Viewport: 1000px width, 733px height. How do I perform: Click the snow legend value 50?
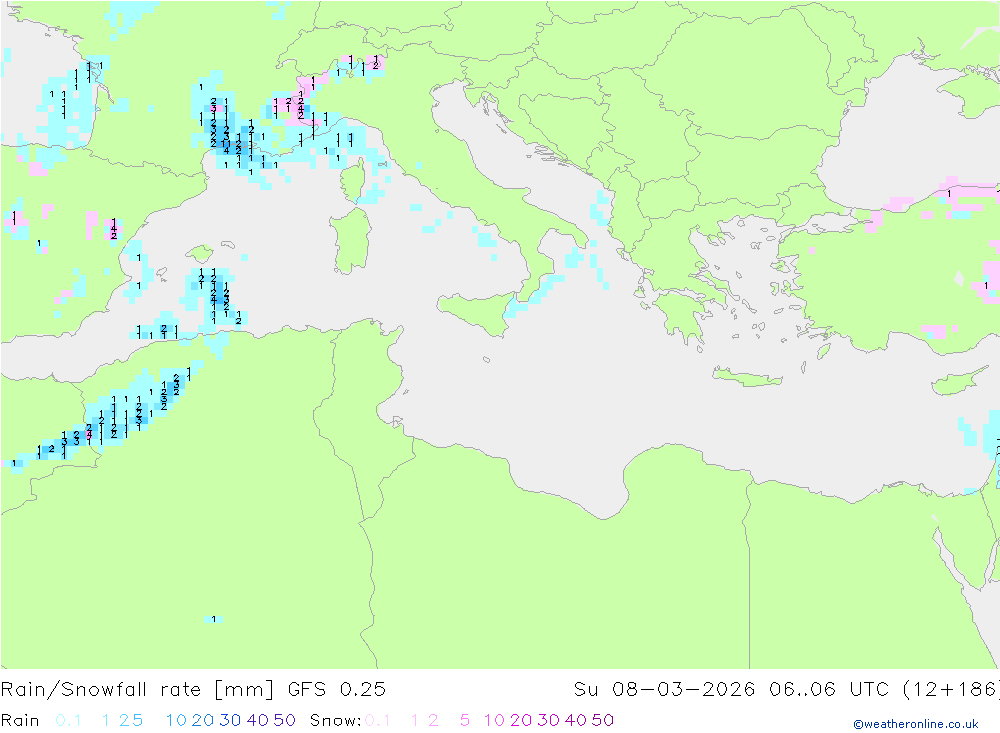point(603,720)
